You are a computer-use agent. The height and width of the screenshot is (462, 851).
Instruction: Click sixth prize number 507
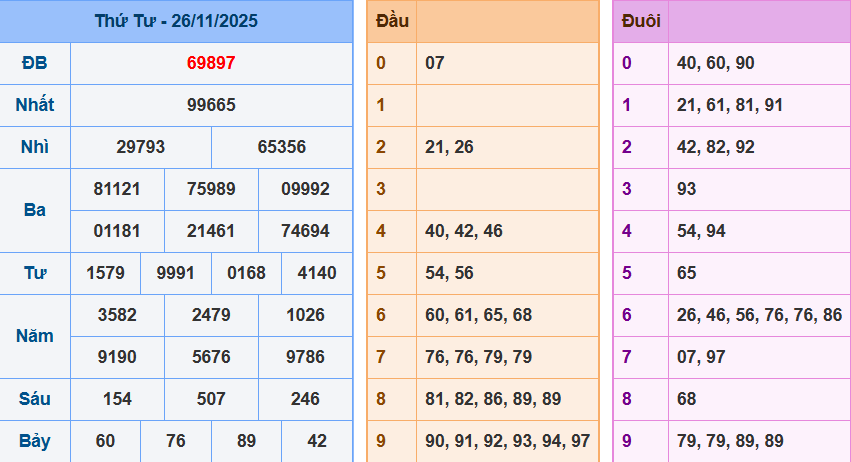pyautogui.click(x=211, y=399)
